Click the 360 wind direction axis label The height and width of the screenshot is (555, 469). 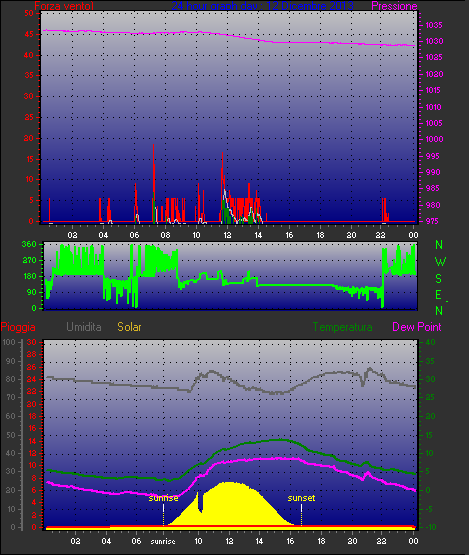[29, 244]
